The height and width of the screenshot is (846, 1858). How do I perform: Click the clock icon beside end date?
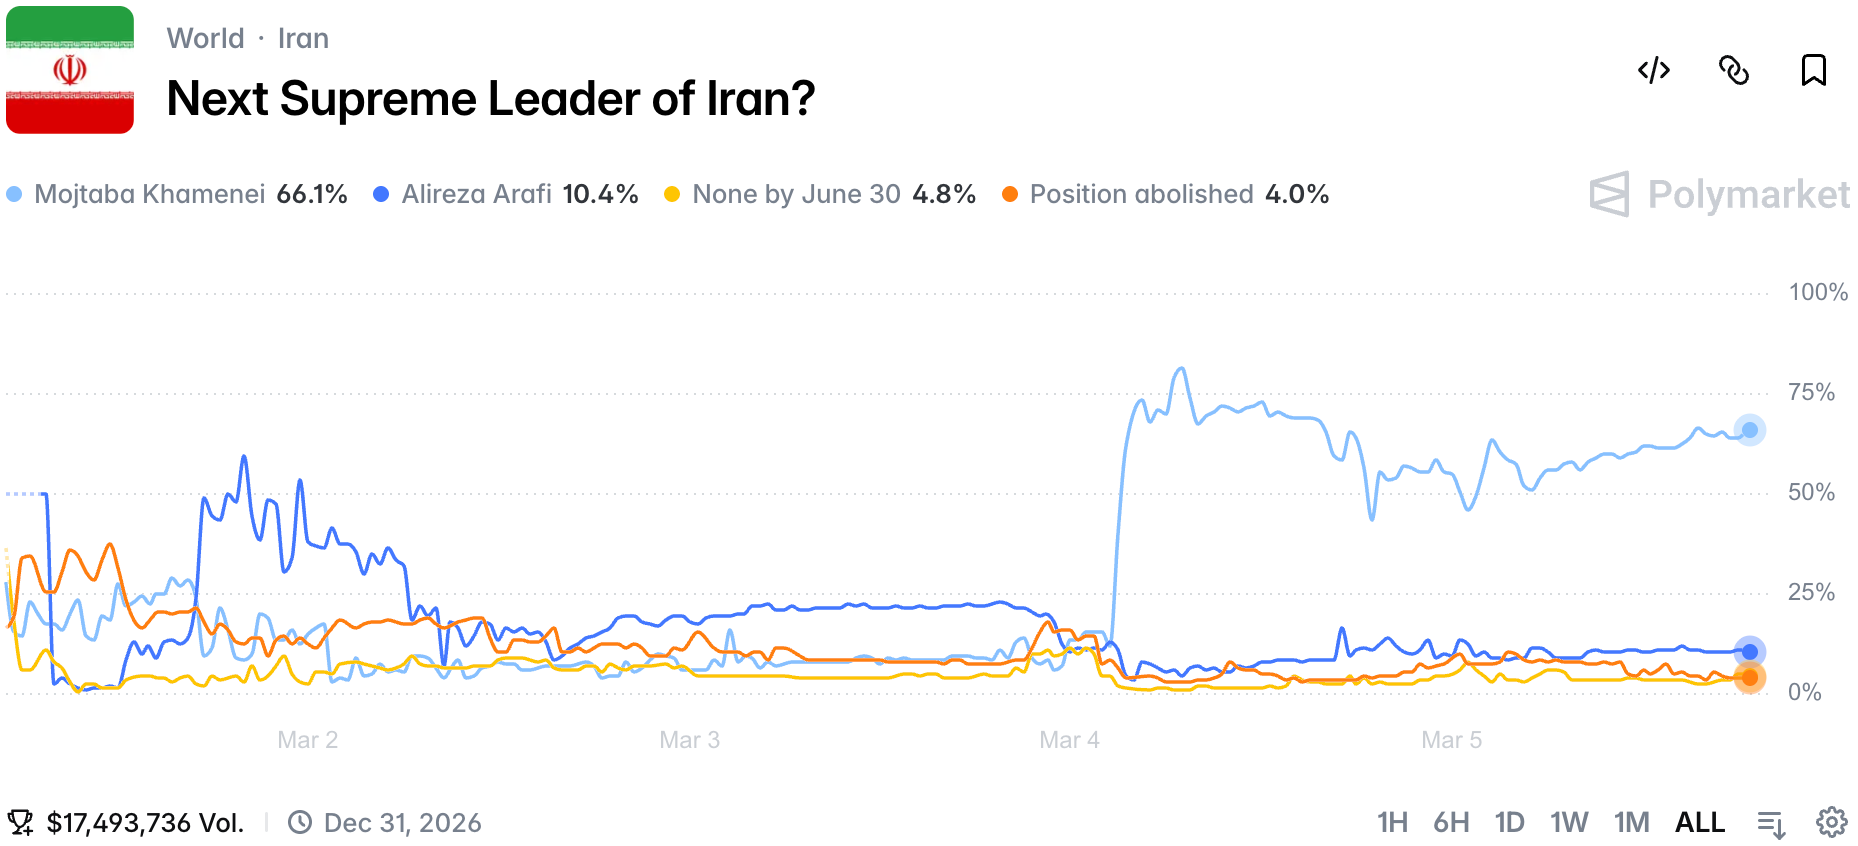point(300,822)
